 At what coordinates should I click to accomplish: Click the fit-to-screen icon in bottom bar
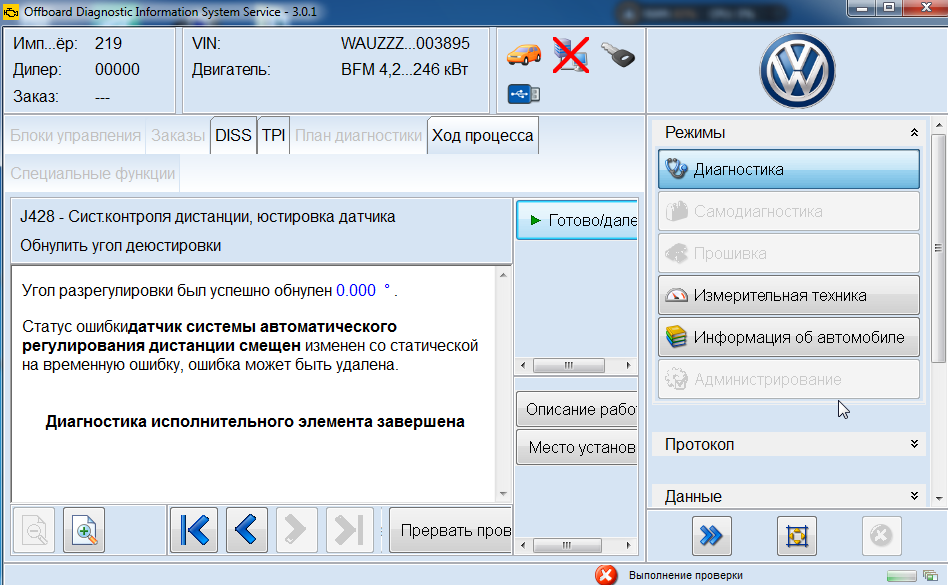click(796, 536)
